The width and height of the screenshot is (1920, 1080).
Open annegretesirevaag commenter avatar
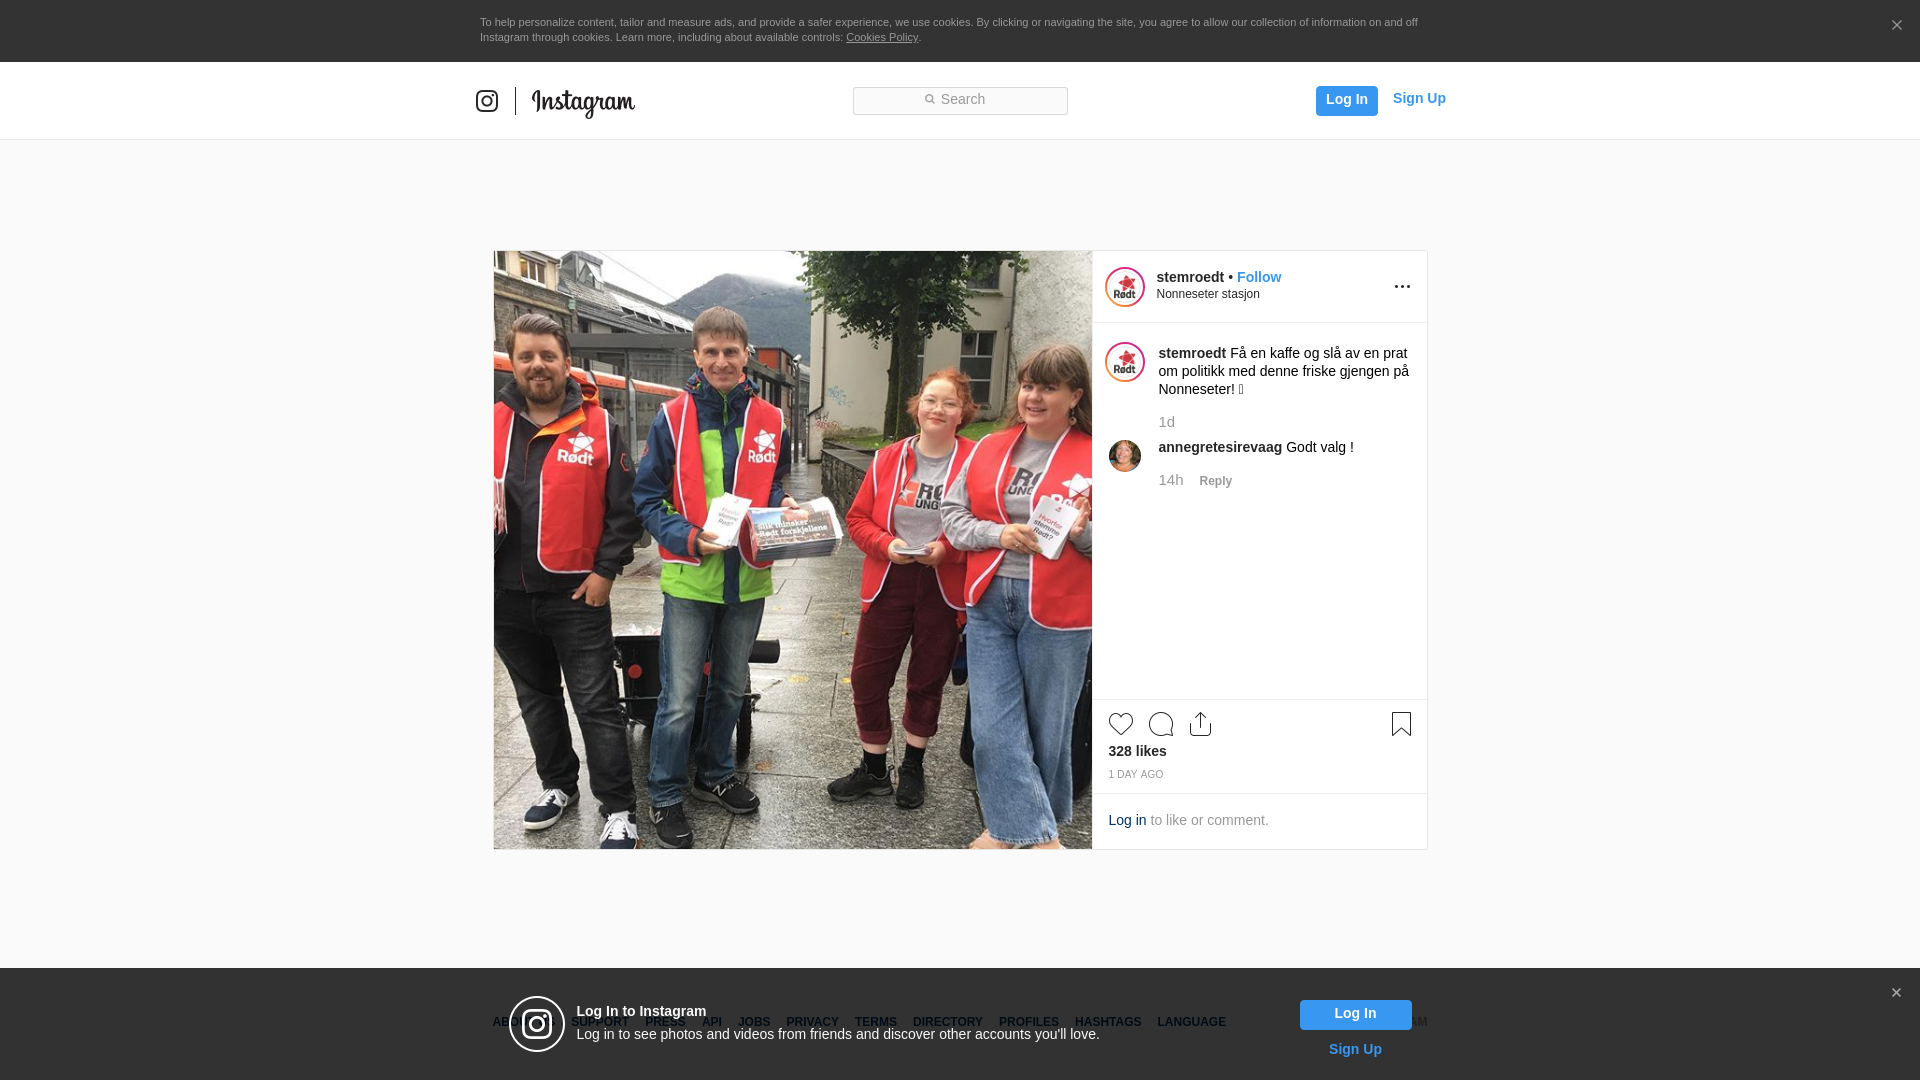[x=1125, y=456]
